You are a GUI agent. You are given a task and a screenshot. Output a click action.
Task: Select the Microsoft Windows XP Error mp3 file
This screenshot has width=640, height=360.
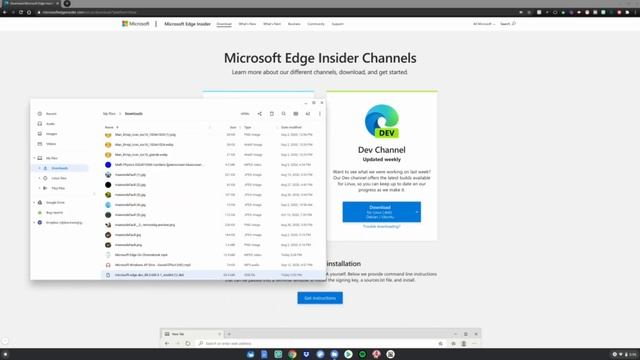[x=213, y=265]
